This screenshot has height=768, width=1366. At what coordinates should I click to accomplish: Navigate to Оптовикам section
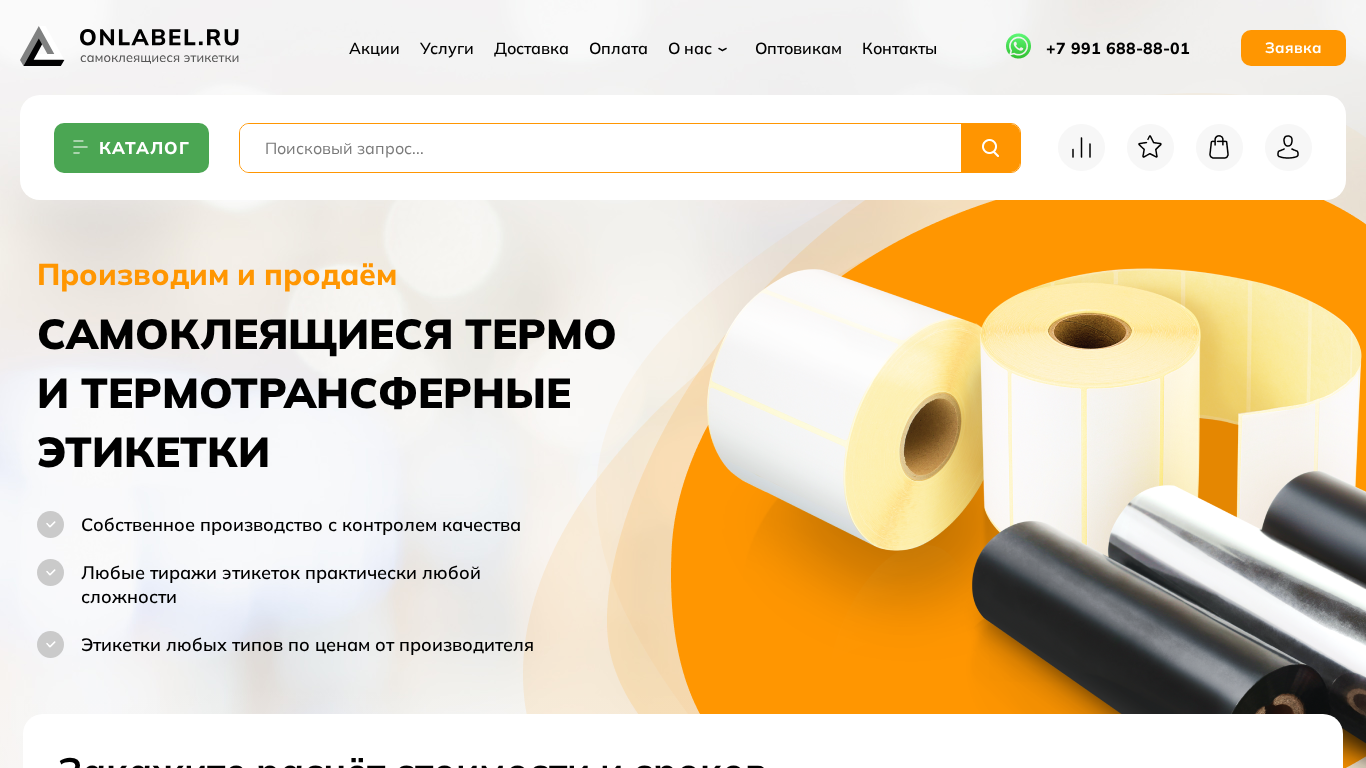[798, 48]
